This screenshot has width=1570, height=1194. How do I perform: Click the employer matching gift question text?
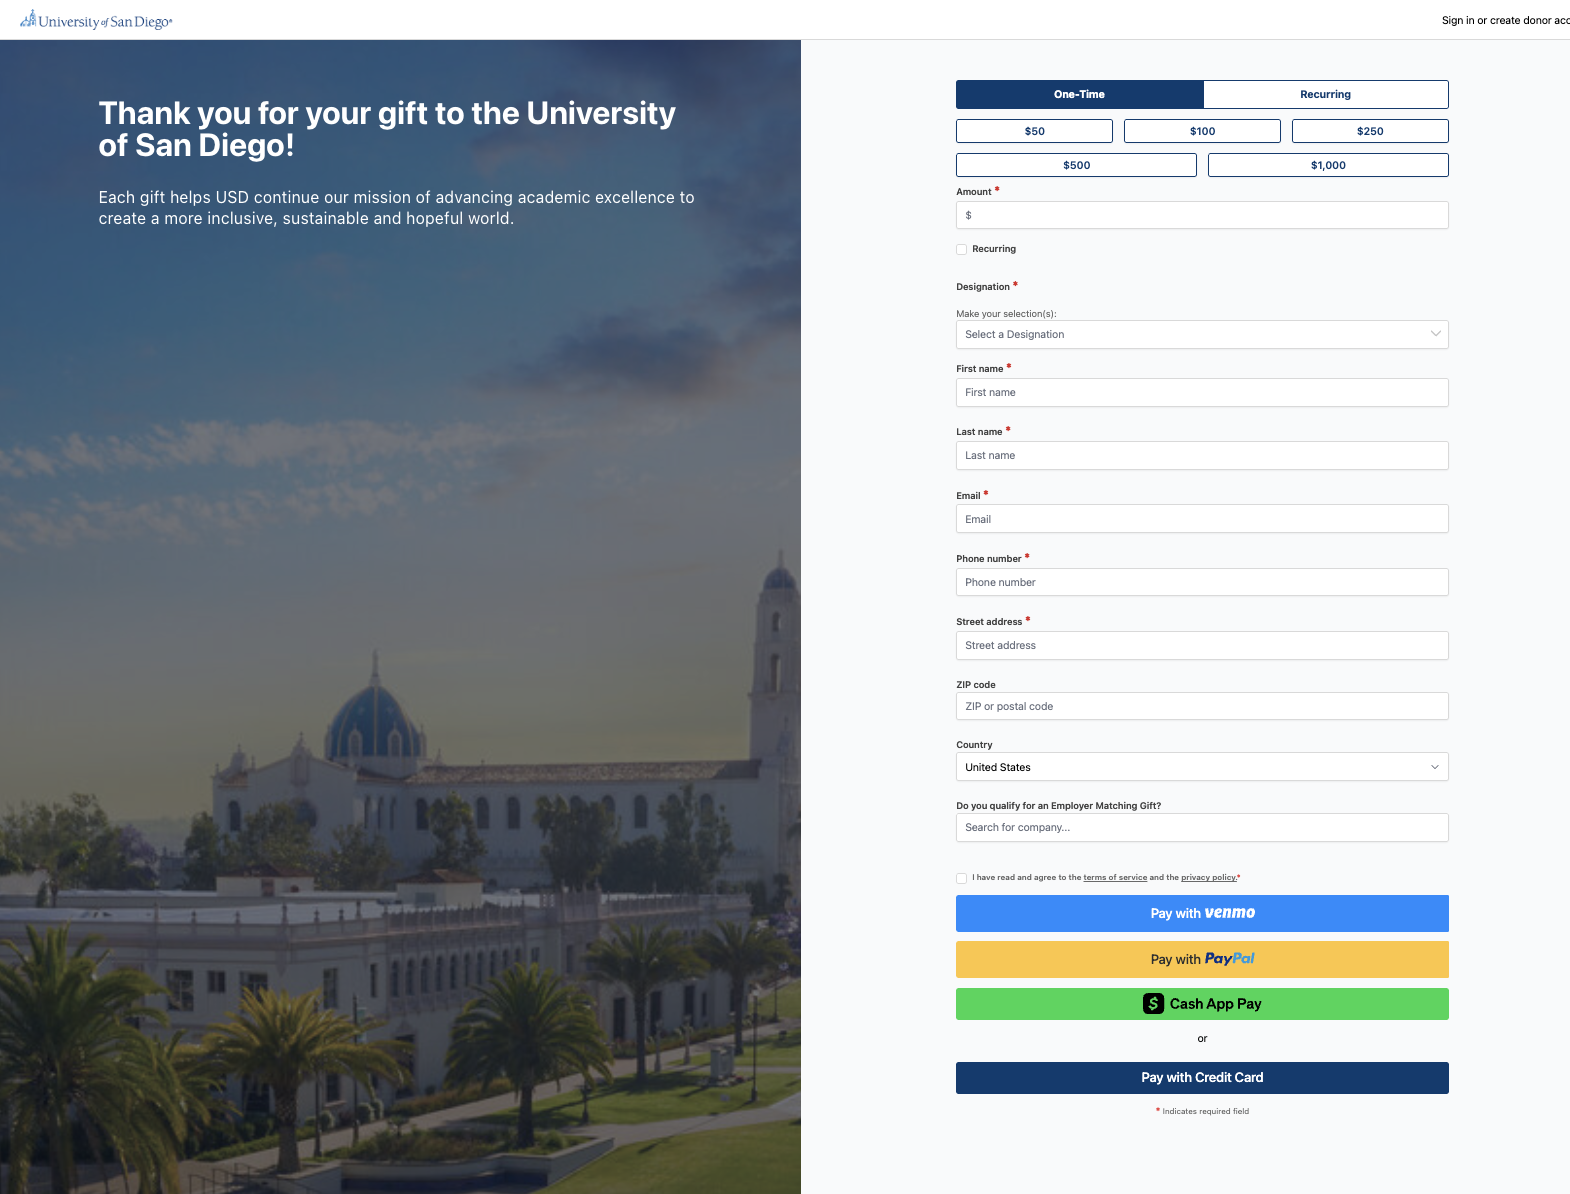point(1058,806)
